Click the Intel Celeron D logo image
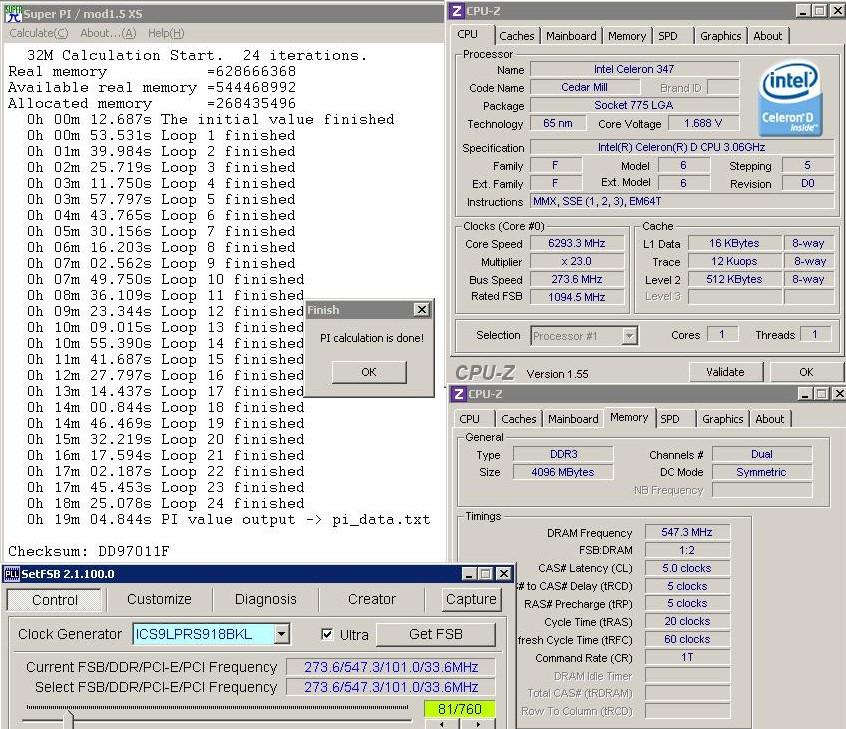Screen dimensions: 846x729 (791, 99)
